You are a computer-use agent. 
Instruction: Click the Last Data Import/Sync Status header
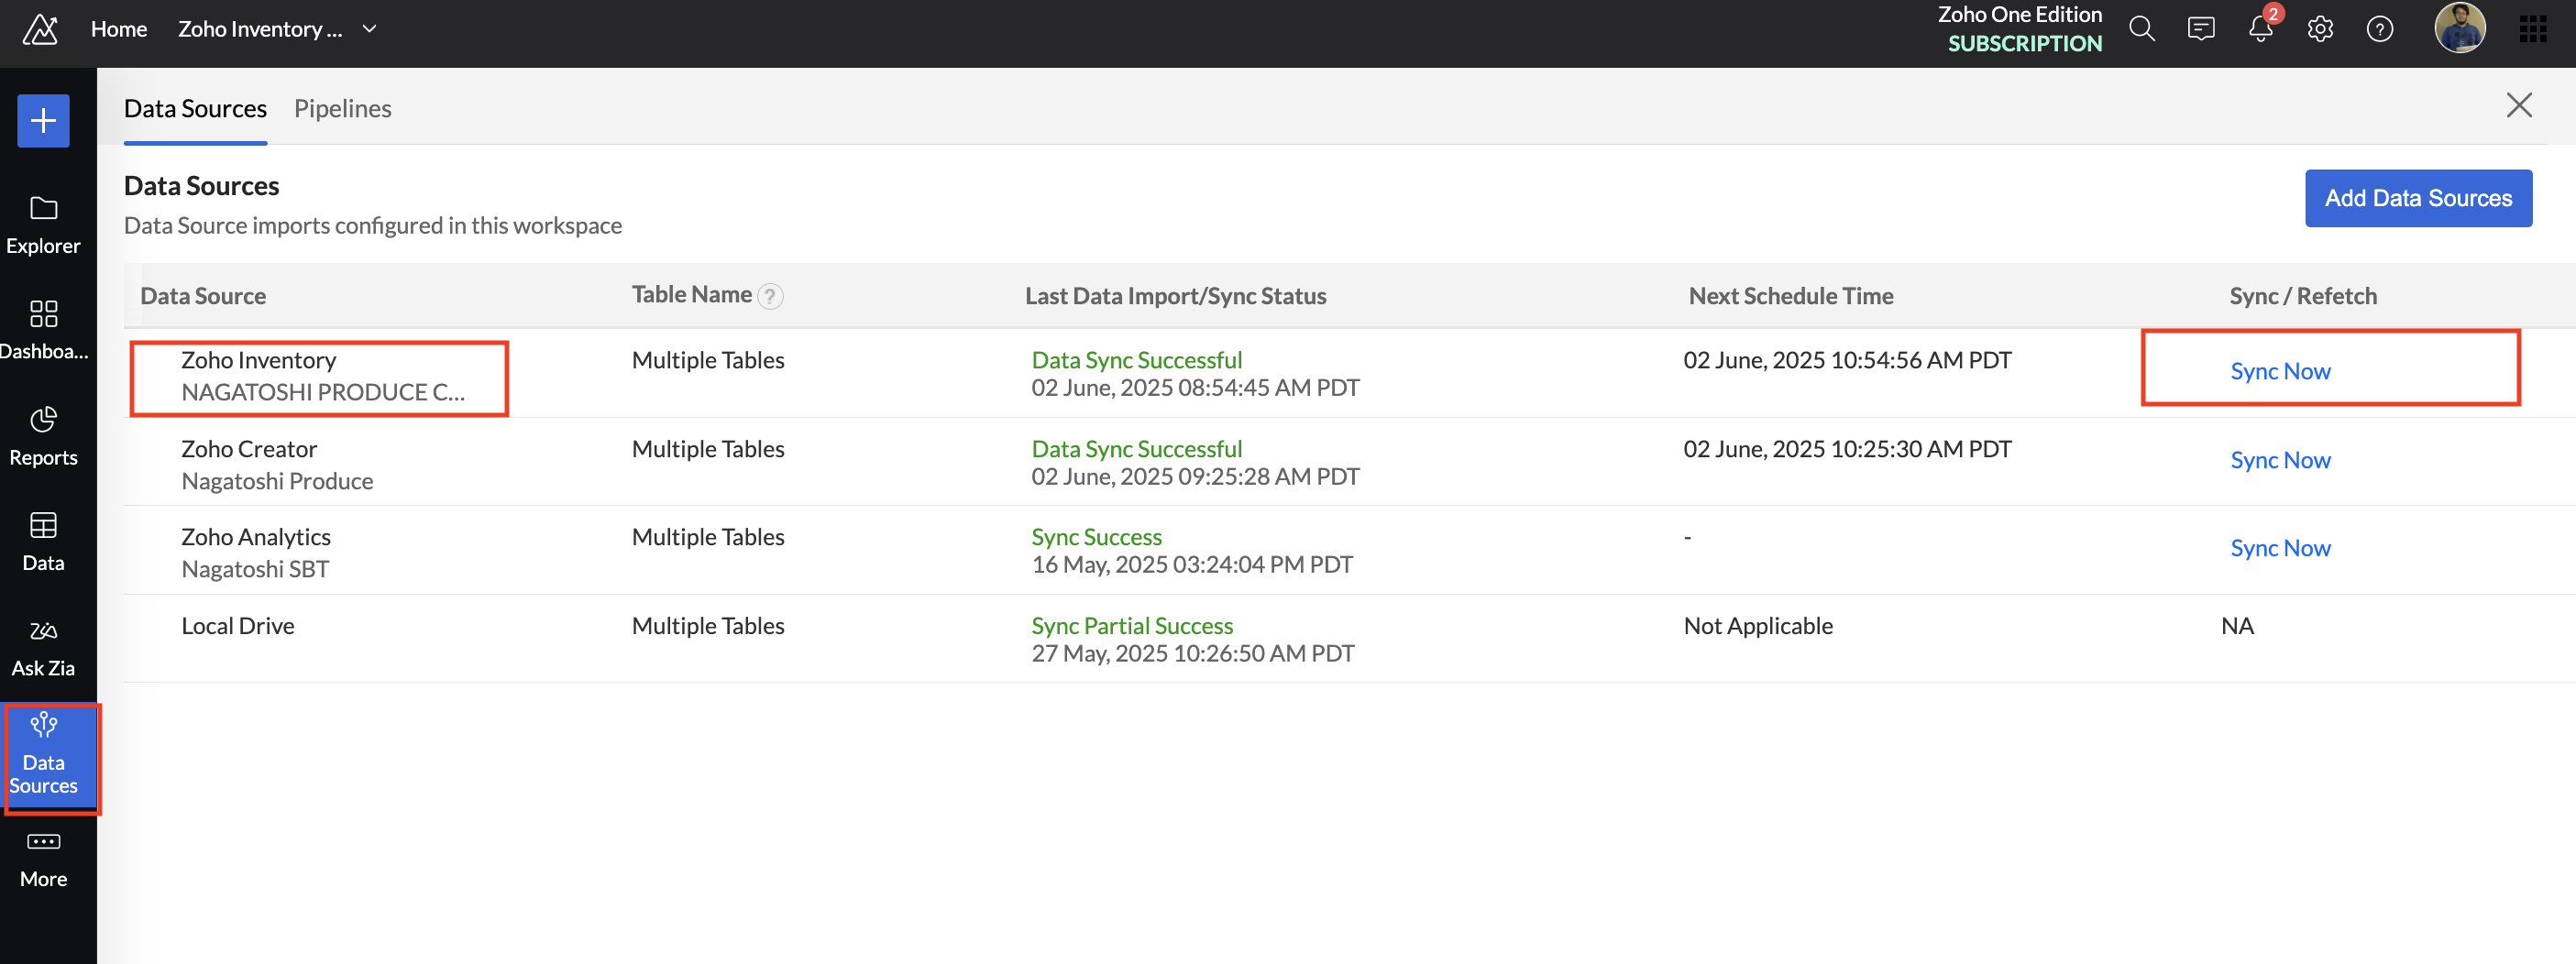1175,296
